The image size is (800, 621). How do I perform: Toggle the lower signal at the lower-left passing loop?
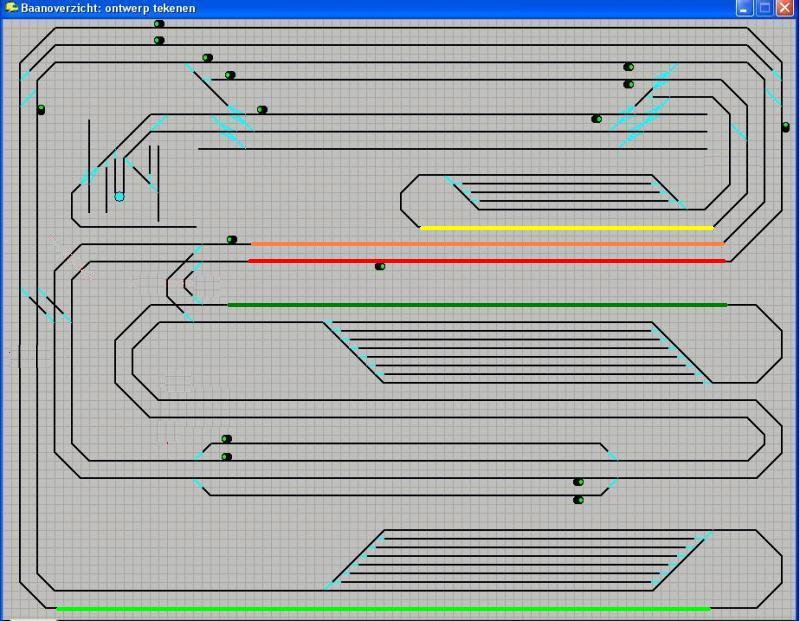pos(227,457)
